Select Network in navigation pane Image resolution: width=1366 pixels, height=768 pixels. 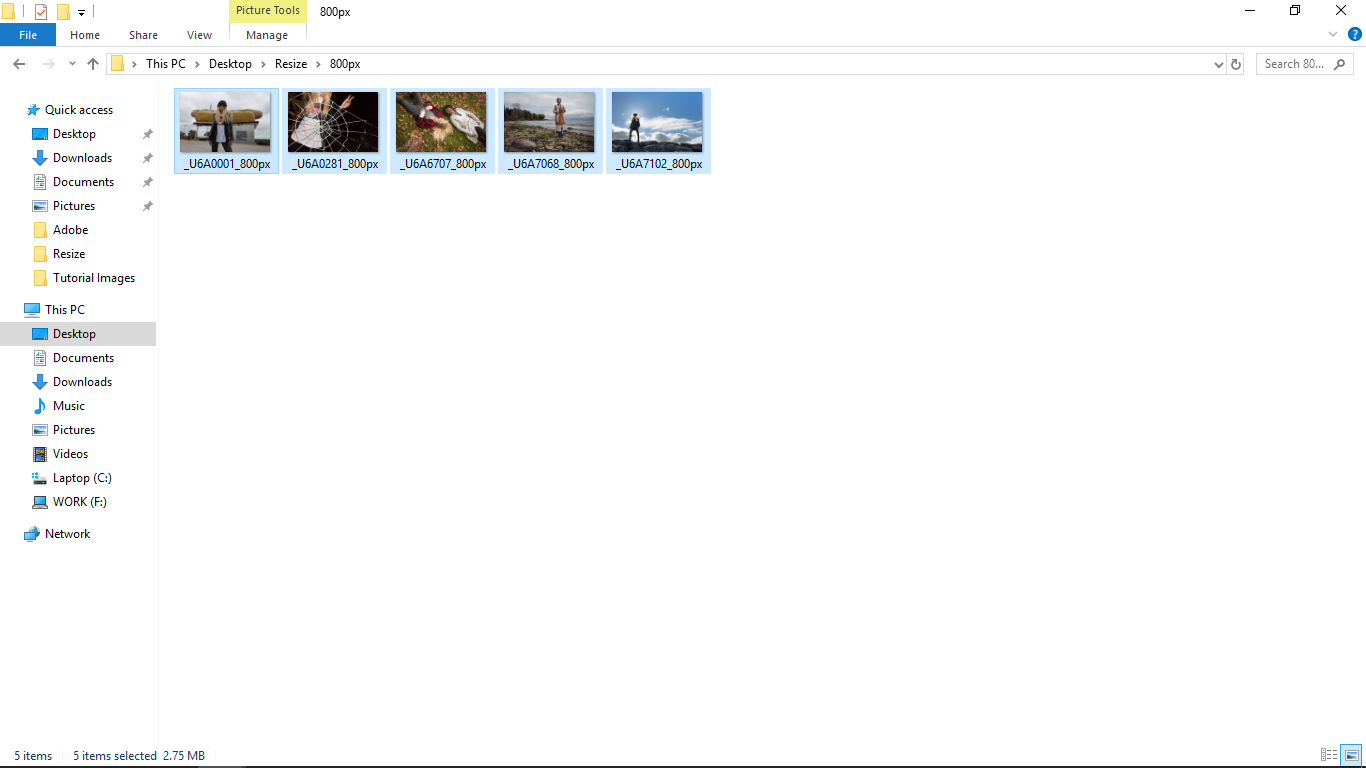(67, 534)
